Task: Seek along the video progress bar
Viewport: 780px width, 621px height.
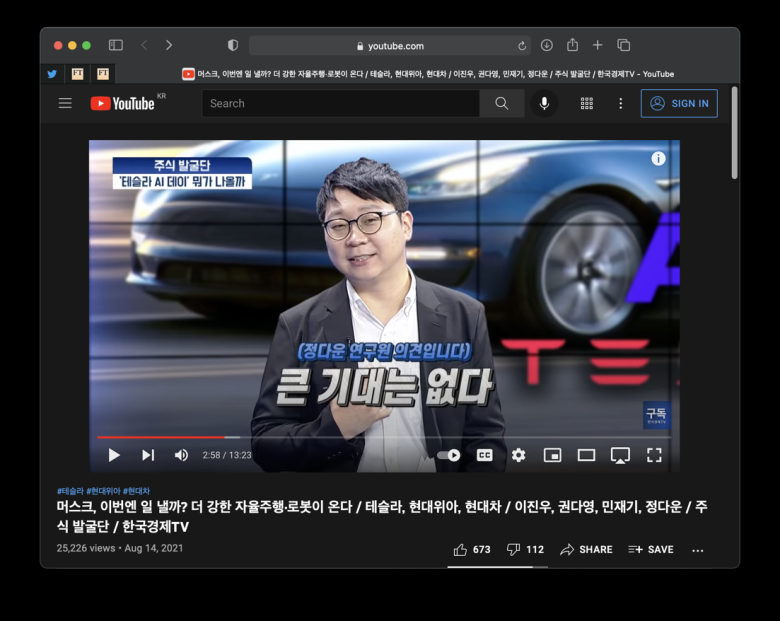Action: [x=384, y=437]
